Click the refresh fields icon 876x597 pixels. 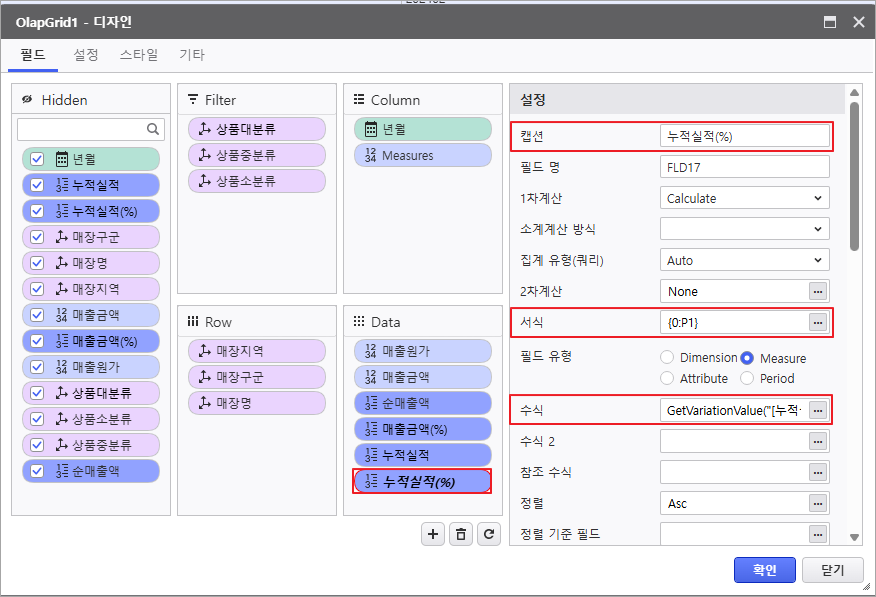488,534
